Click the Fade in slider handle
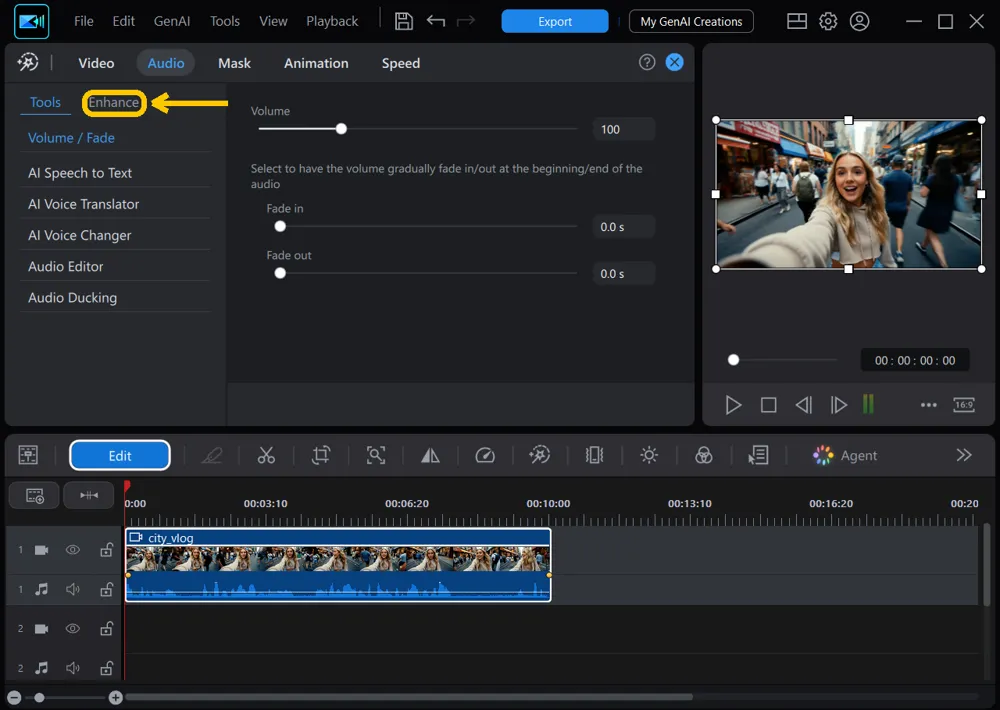Image resolution: width=1000 pixels, height=710 pixels. click(x=280, y=226)
